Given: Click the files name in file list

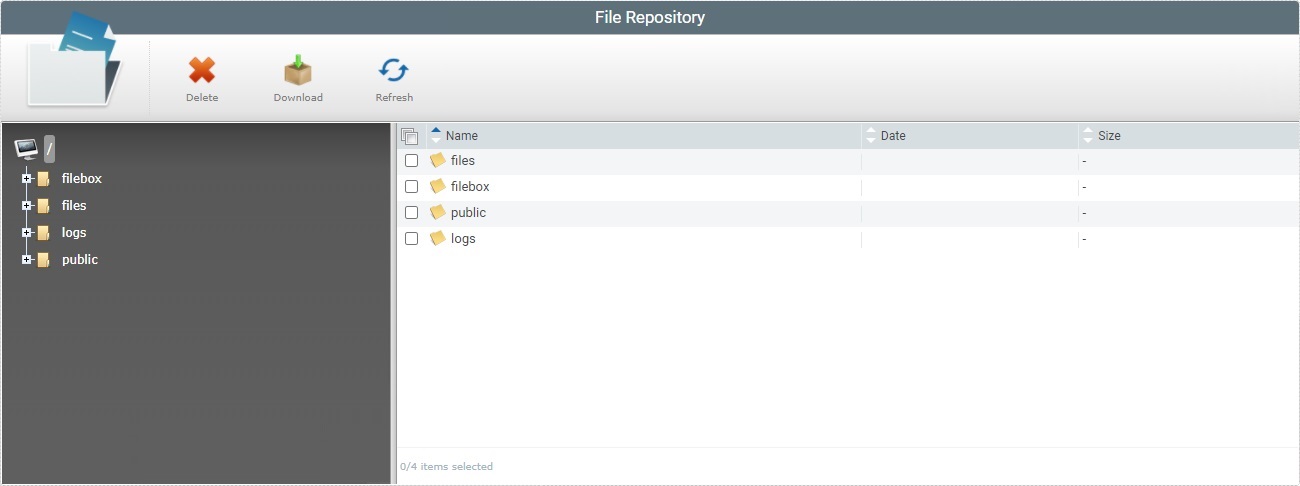Looking at the screenshot, I should [463, 160].
